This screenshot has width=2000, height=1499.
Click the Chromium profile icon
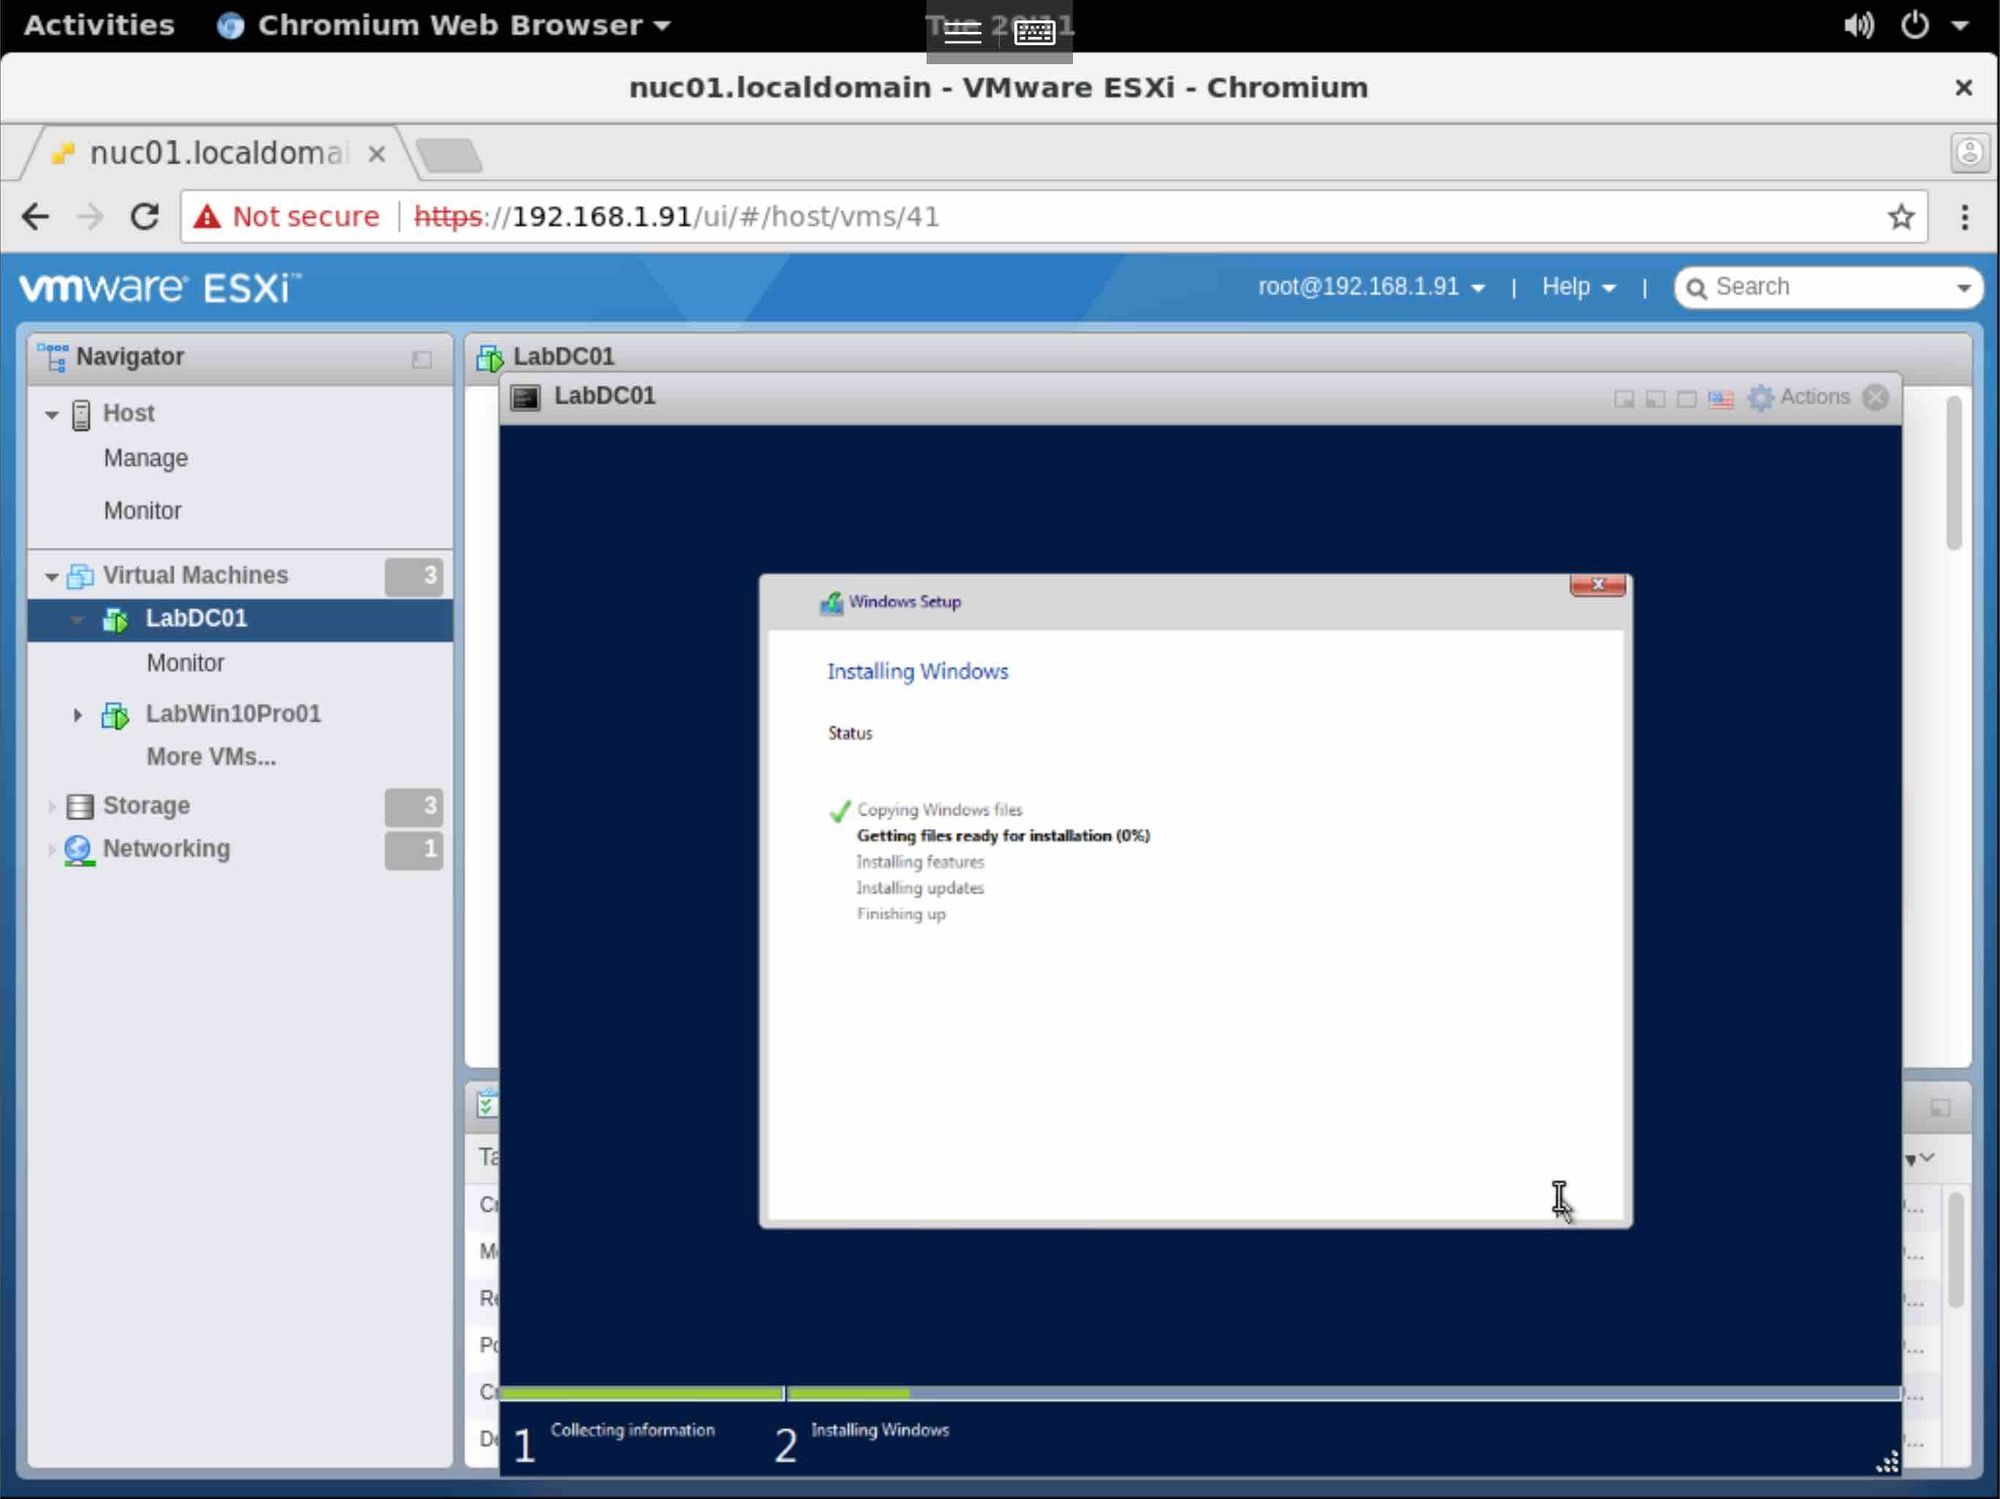(x=1969, y=153)
